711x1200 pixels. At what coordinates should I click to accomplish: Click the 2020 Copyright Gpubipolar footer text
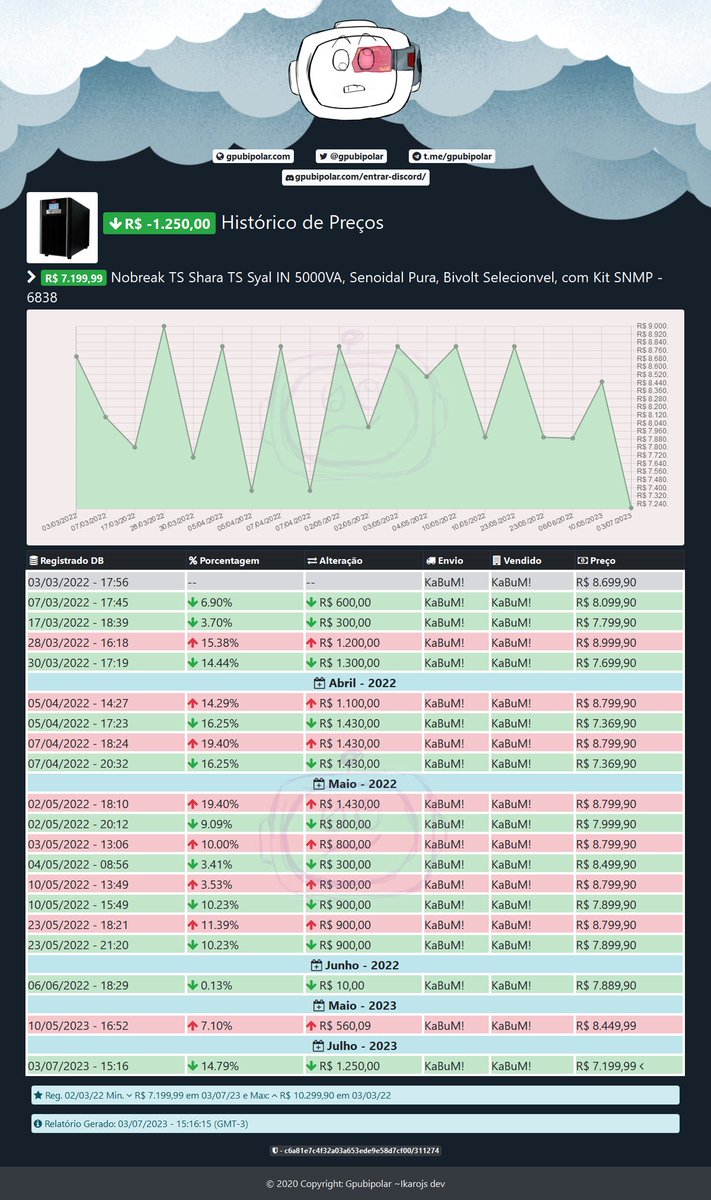point(355,1183)
